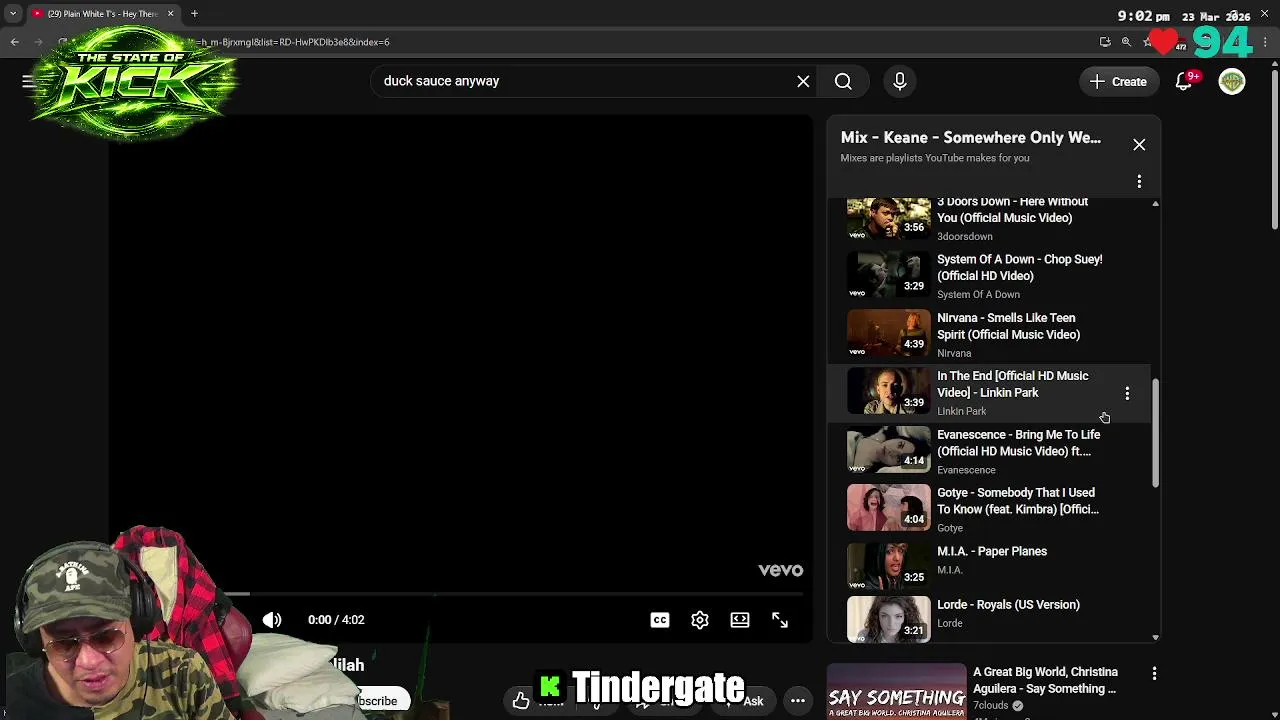The width and height of the screenshot is (1280, 720).
Task: Click title 'Lorde - Royals (US Version)'
Action: 1008,605
